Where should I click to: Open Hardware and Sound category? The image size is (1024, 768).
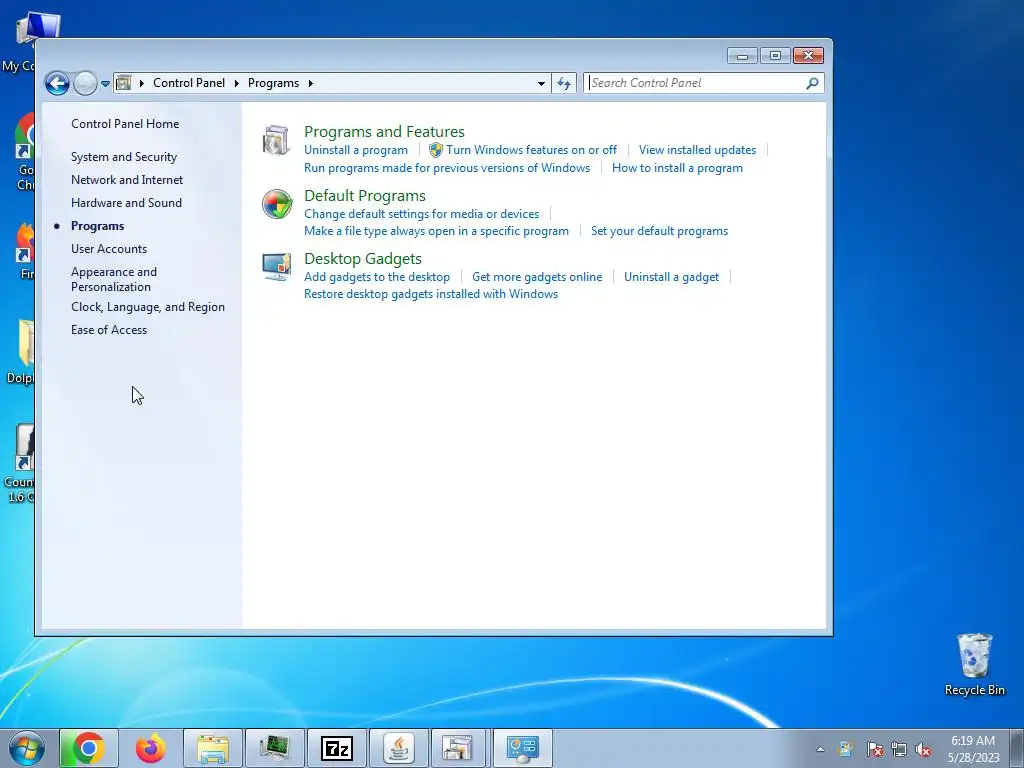coord(126,202)
